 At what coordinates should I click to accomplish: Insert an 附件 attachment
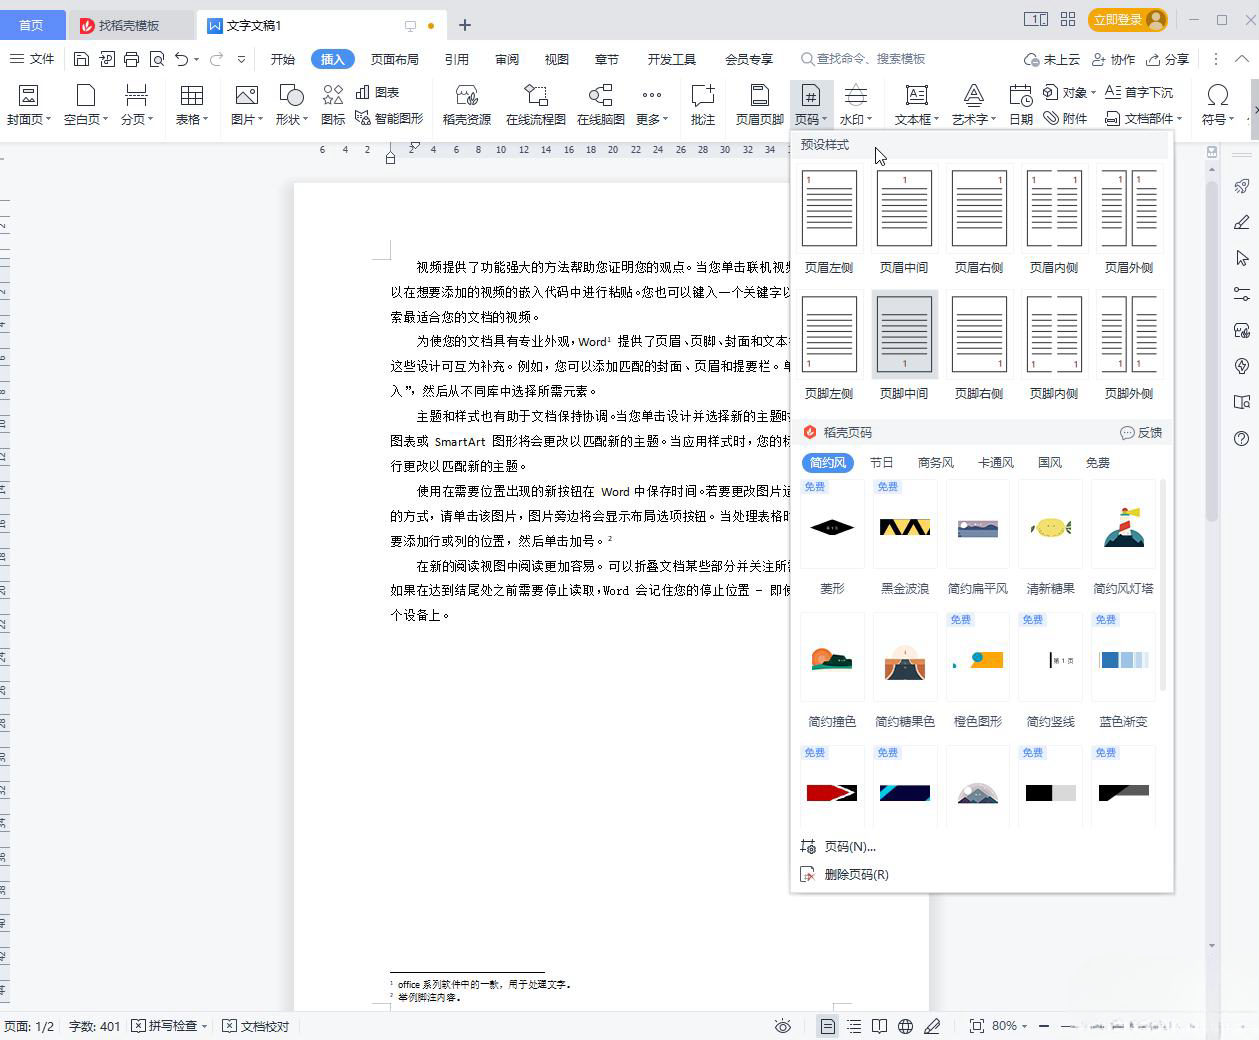click(1065, 118)
